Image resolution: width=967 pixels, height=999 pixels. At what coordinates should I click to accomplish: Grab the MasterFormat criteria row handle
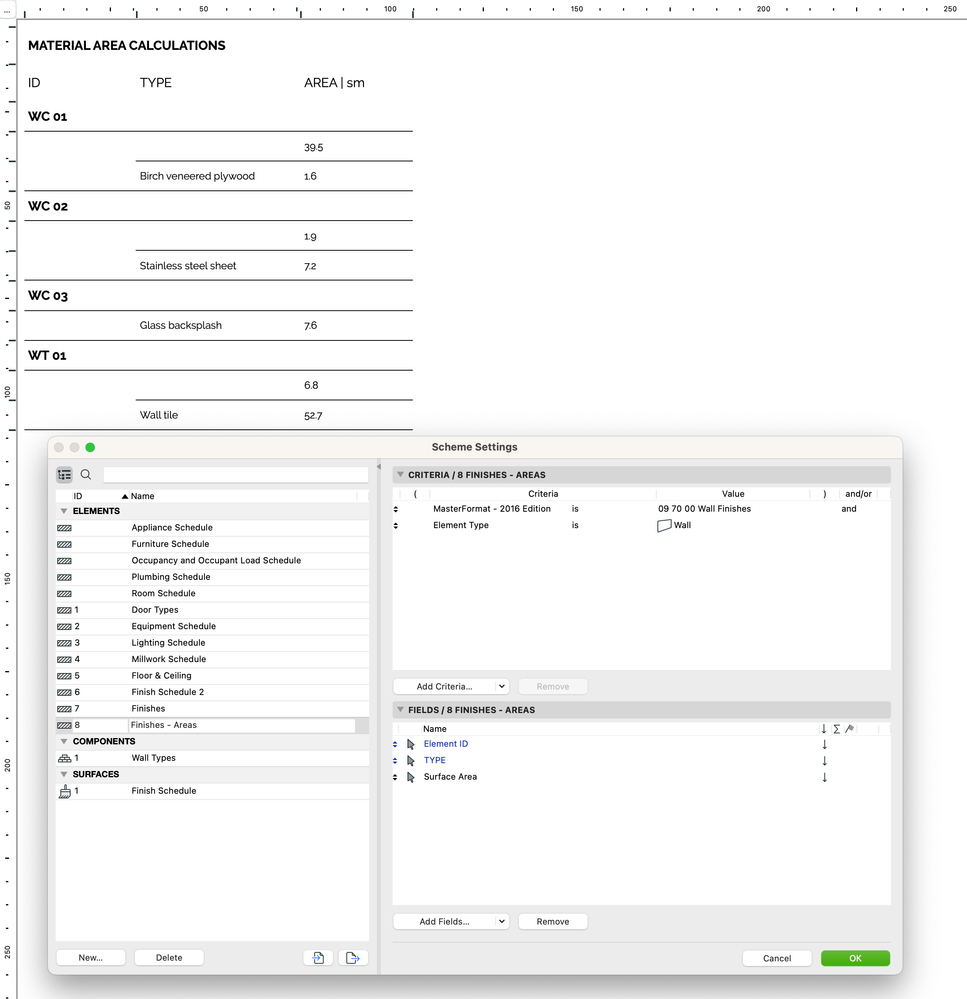click(x=396, y=509)
